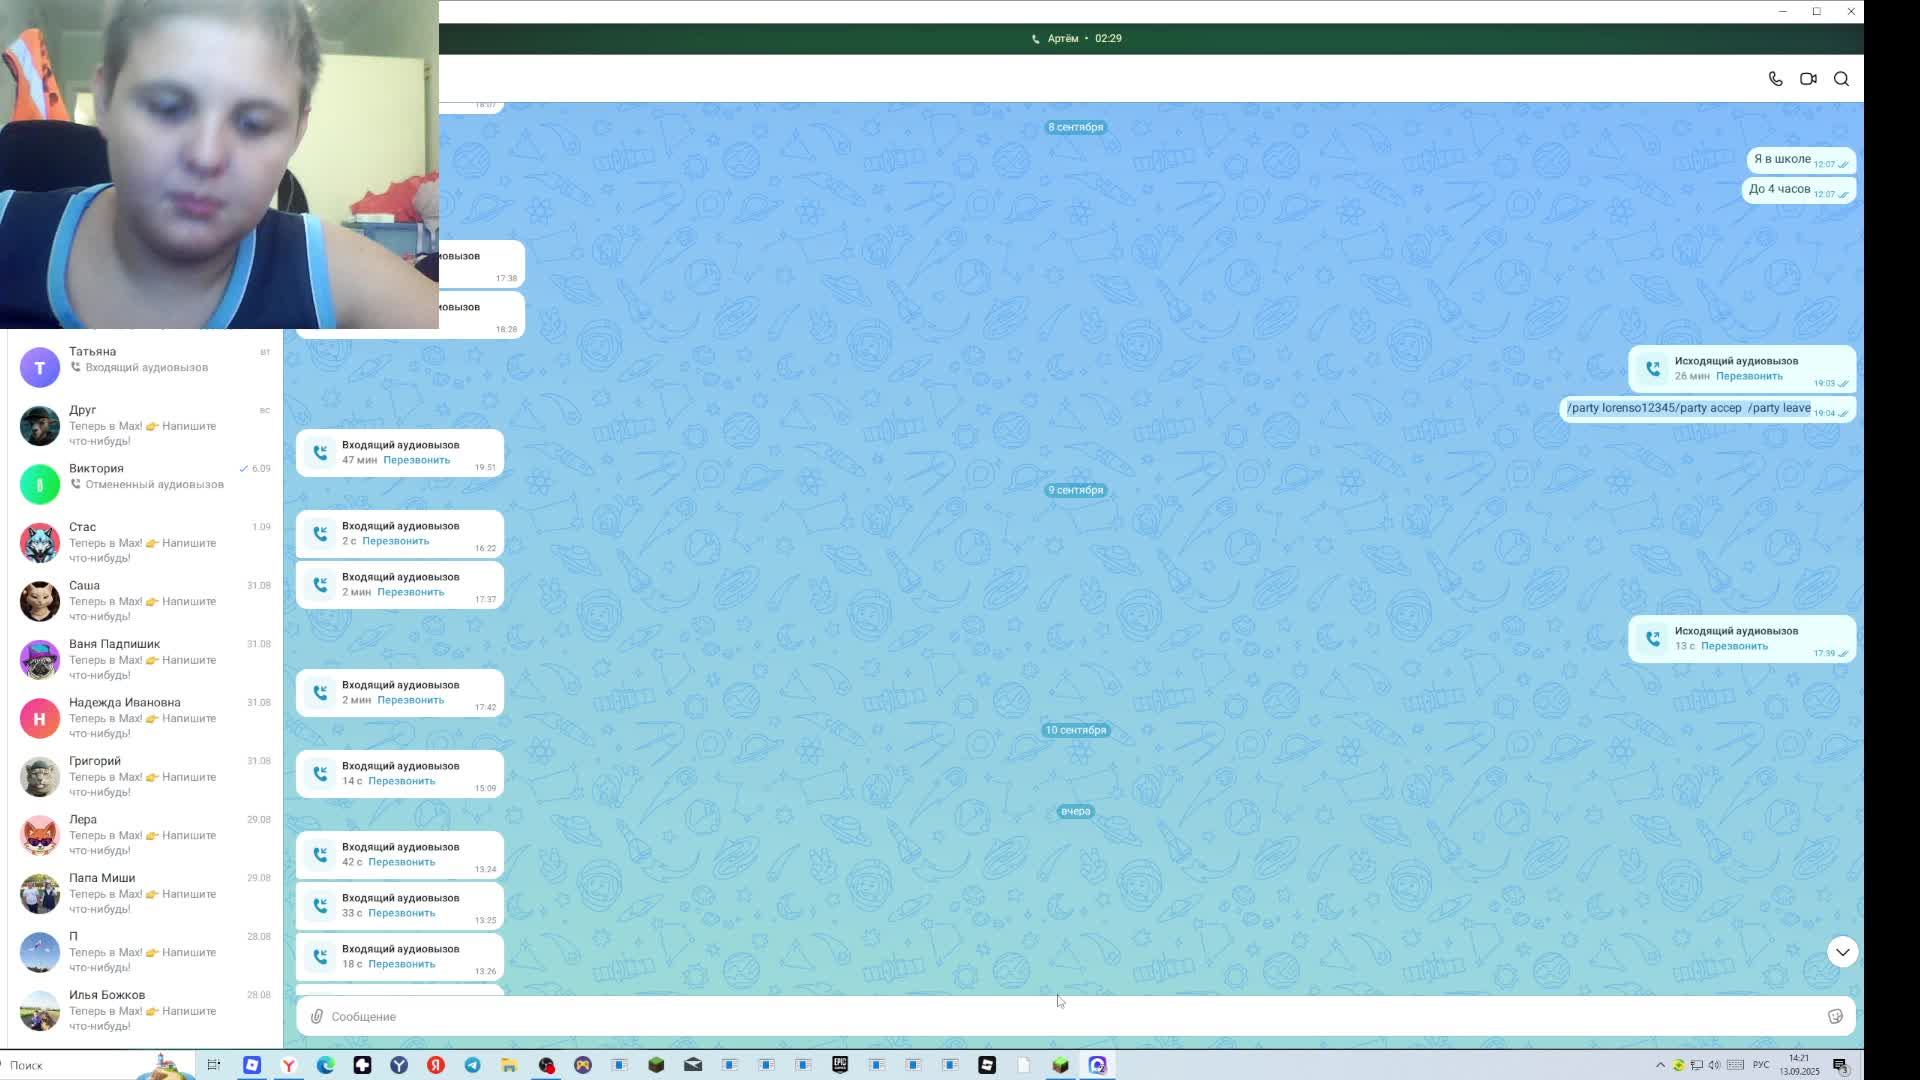Focus the Сообщение message input field

click(1000, 1016)
